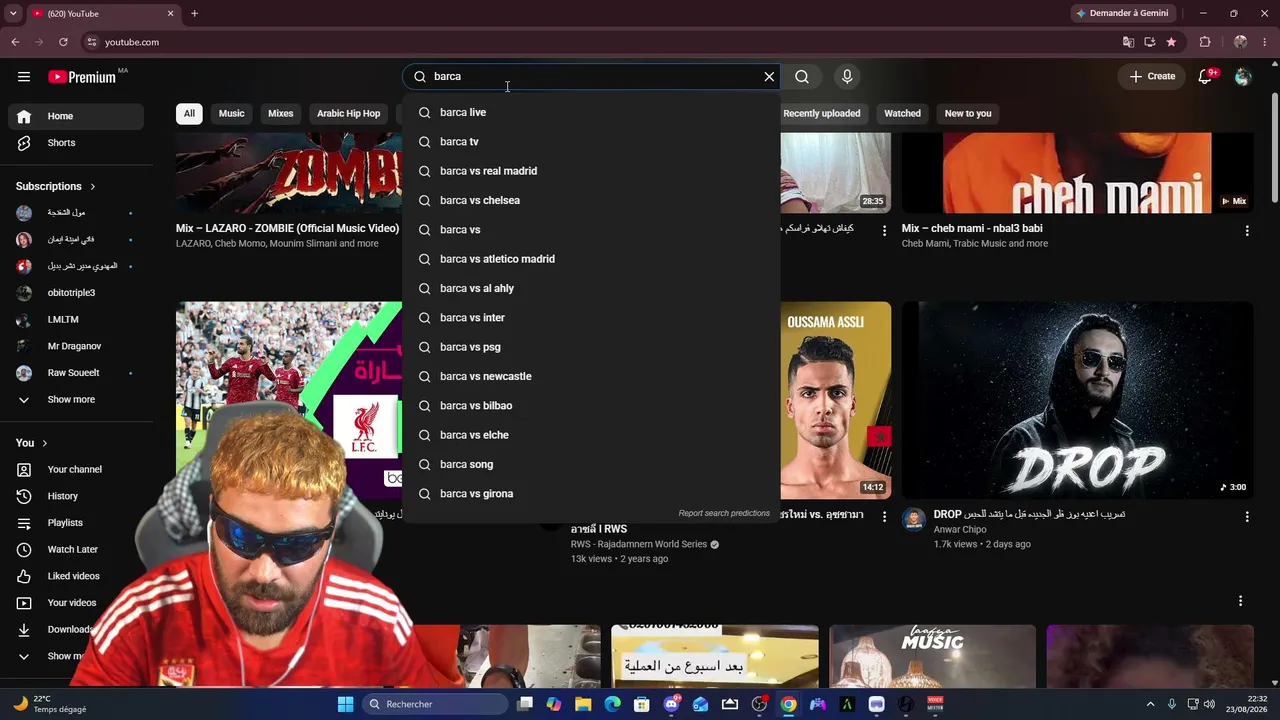
Task: Open Anwar Chipo channel link
Action: click(x=960, y=530)
